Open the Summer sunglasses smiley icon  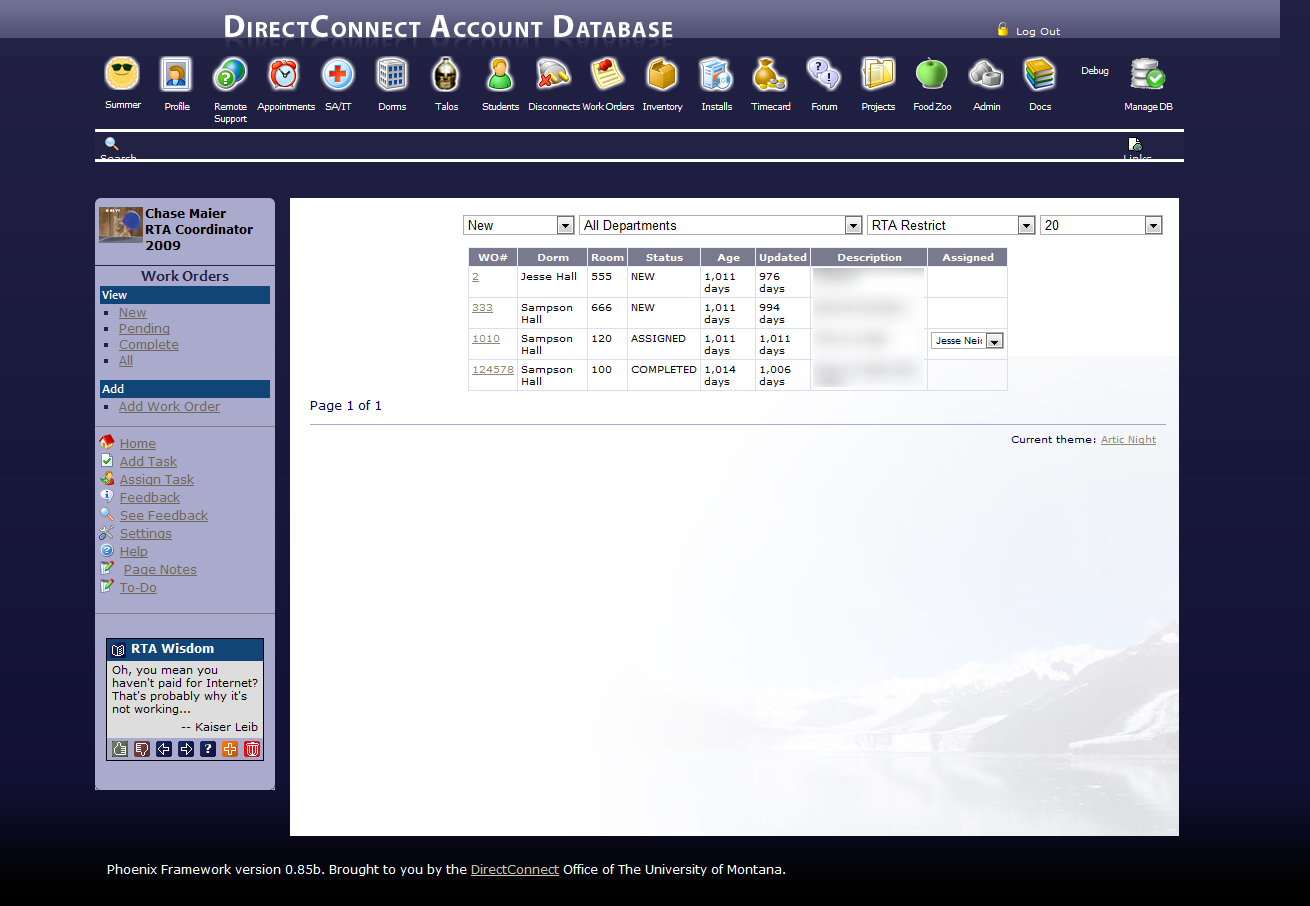click(x=122, y=74)
